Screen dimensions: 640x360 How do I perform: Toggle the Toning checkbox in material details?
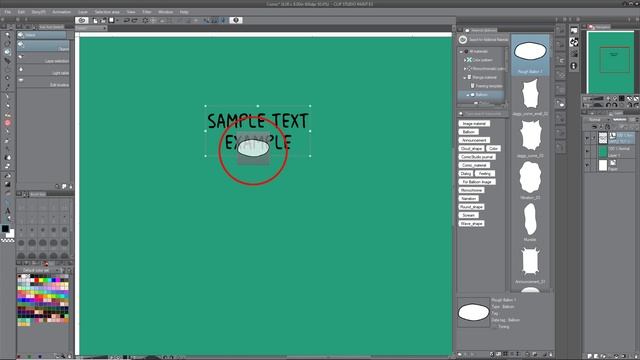[495, 327]
